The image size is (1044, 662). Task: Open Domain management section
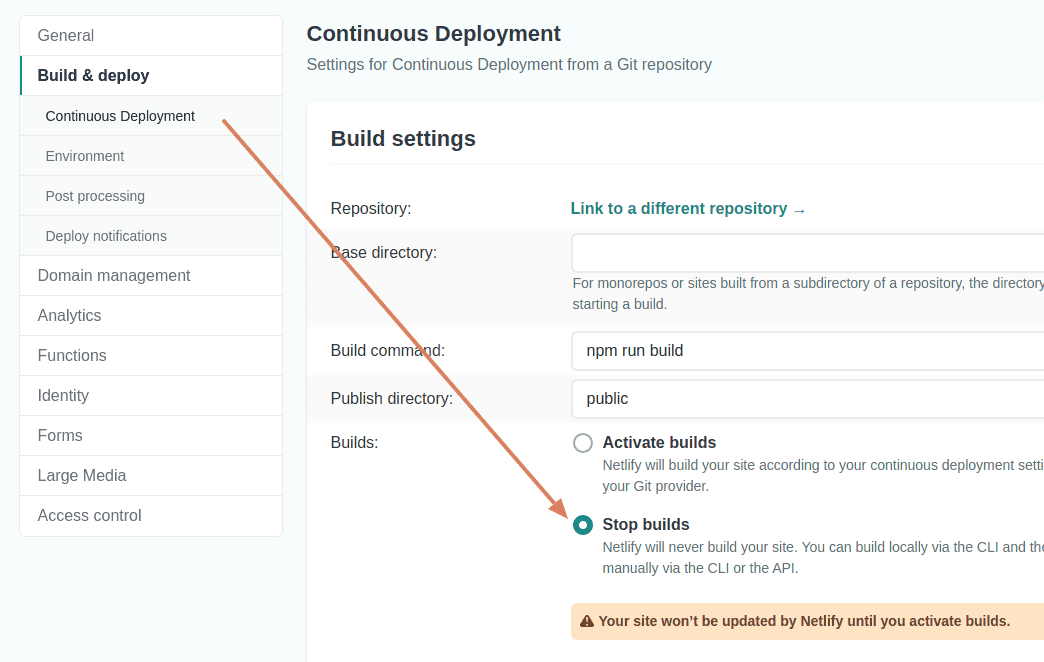(151, 276)
